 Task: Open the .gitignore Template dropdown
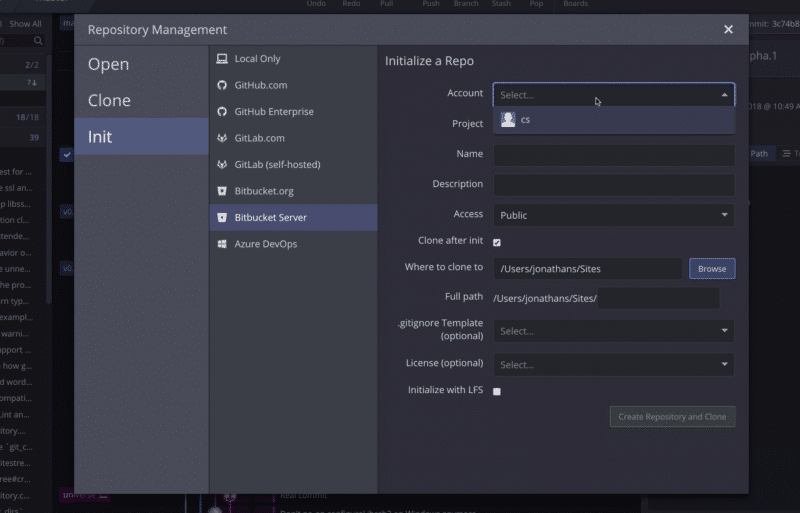click(614, 331)
